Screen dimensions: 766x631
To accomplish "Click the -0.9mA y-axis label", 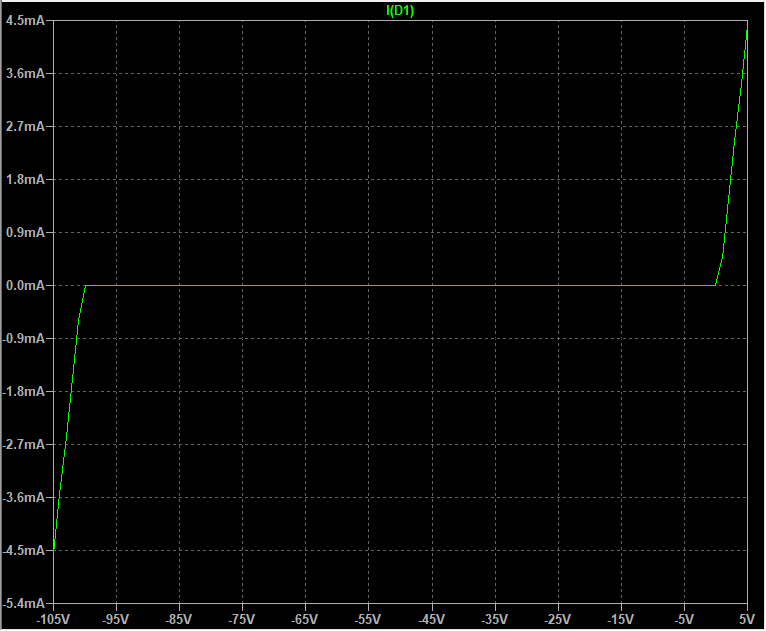I will coord(23,338).
